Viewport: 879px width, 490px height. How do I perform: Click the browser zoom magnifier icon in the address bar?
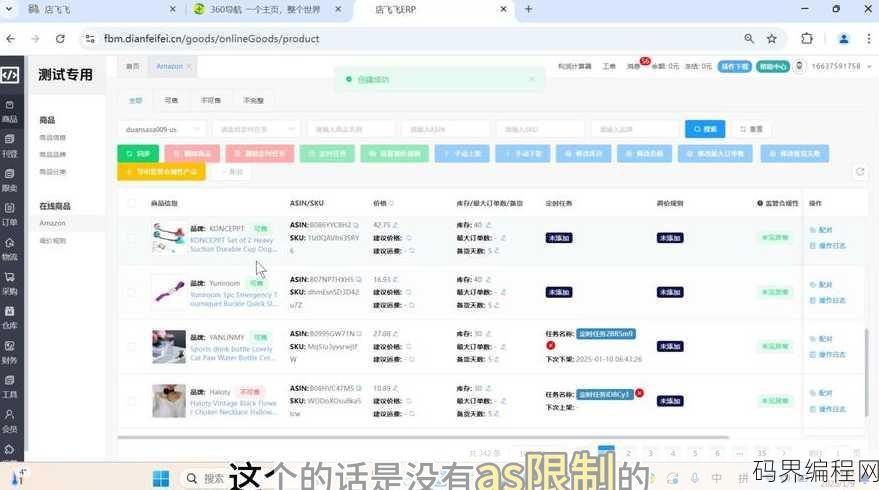coord(749,39)
